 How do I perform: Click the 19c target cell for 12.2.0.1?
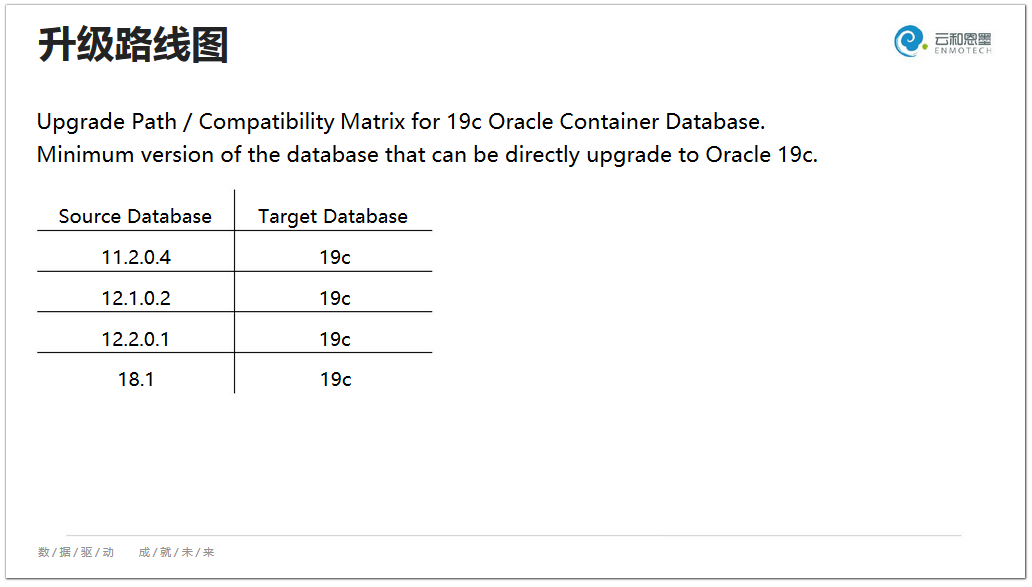tap(335, 339)
